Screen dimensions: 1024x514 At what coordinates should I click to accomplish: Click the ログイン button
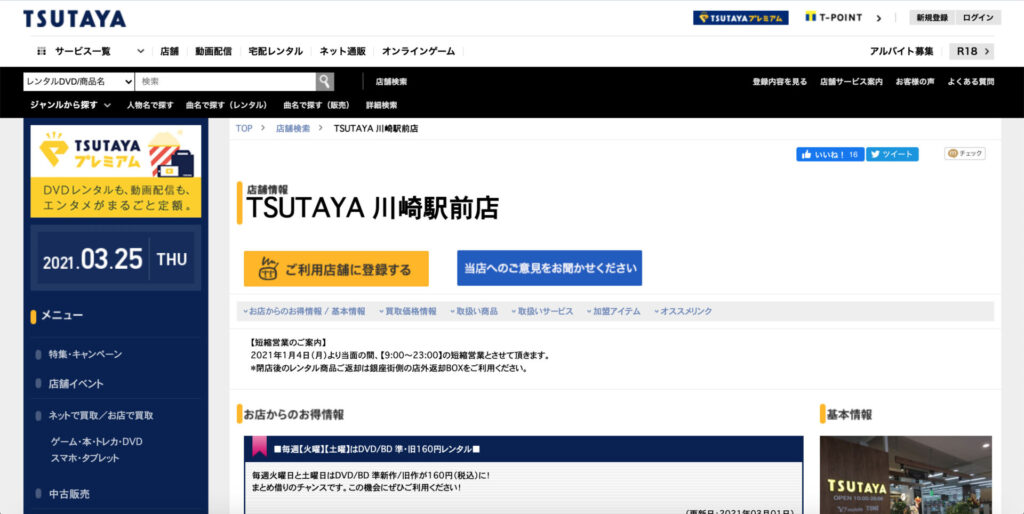tap(978, 18)
